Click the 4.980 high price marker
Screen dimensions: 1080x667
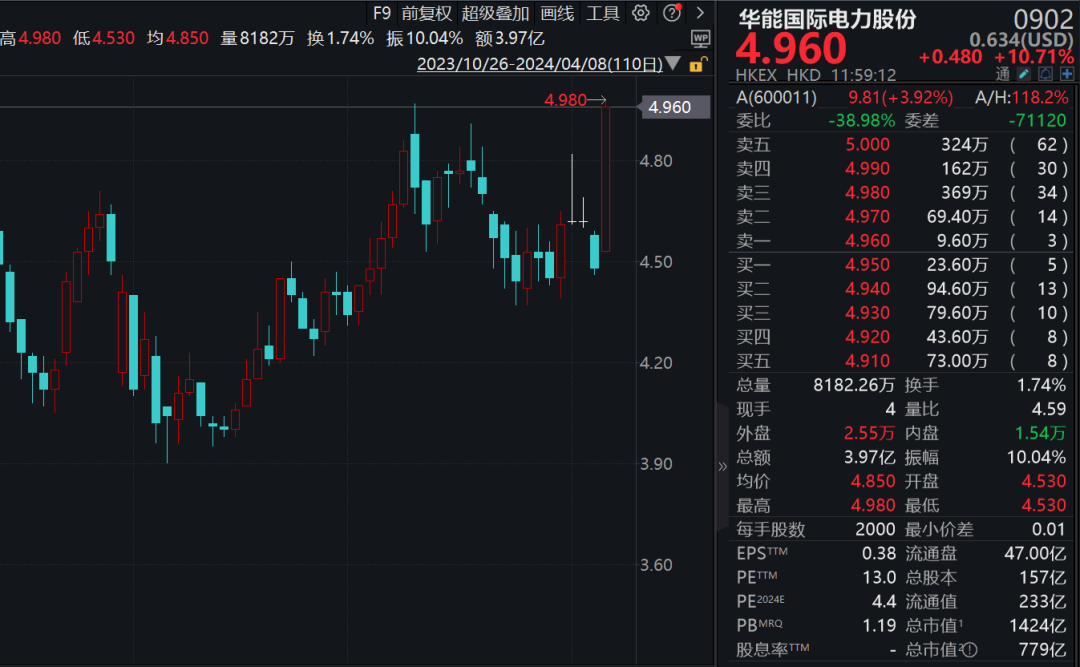tap(565, 100)
